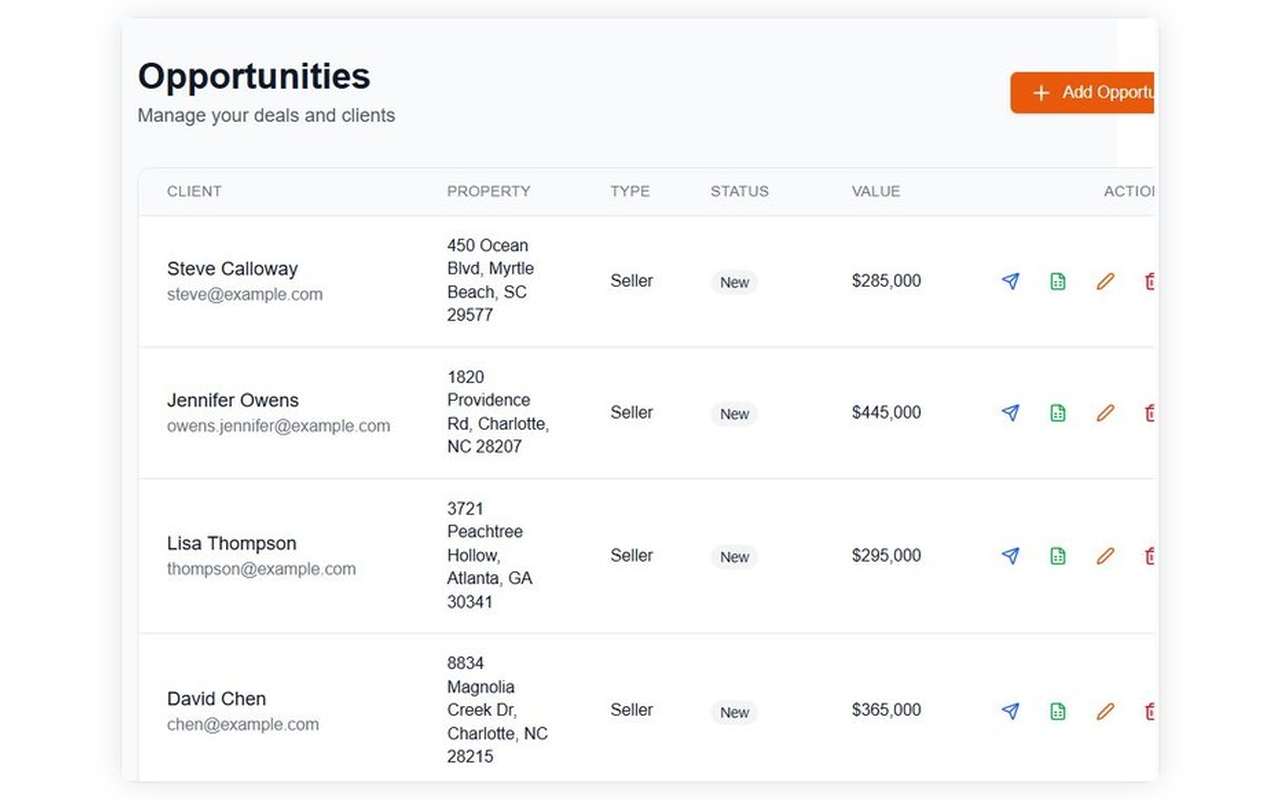Delete Steve Calloway's opportunity
The width and height of the screenshot is (1280, 800).
click(x=1150, y=282)
